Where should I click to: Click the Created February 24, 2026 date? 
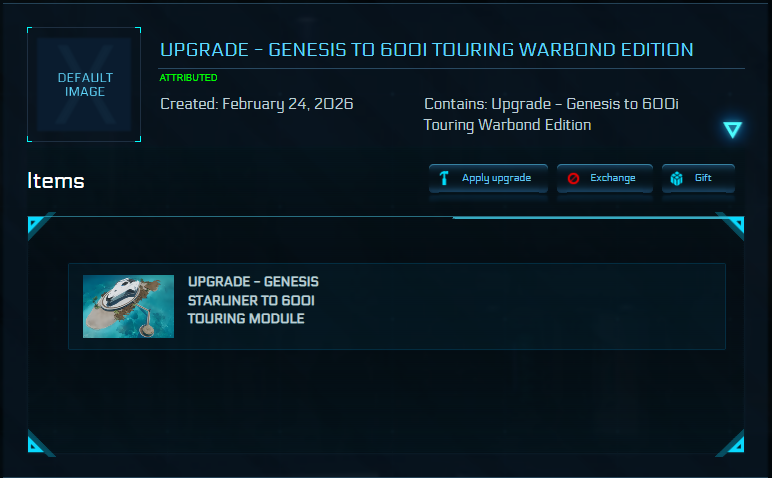(x=257, y=104)
